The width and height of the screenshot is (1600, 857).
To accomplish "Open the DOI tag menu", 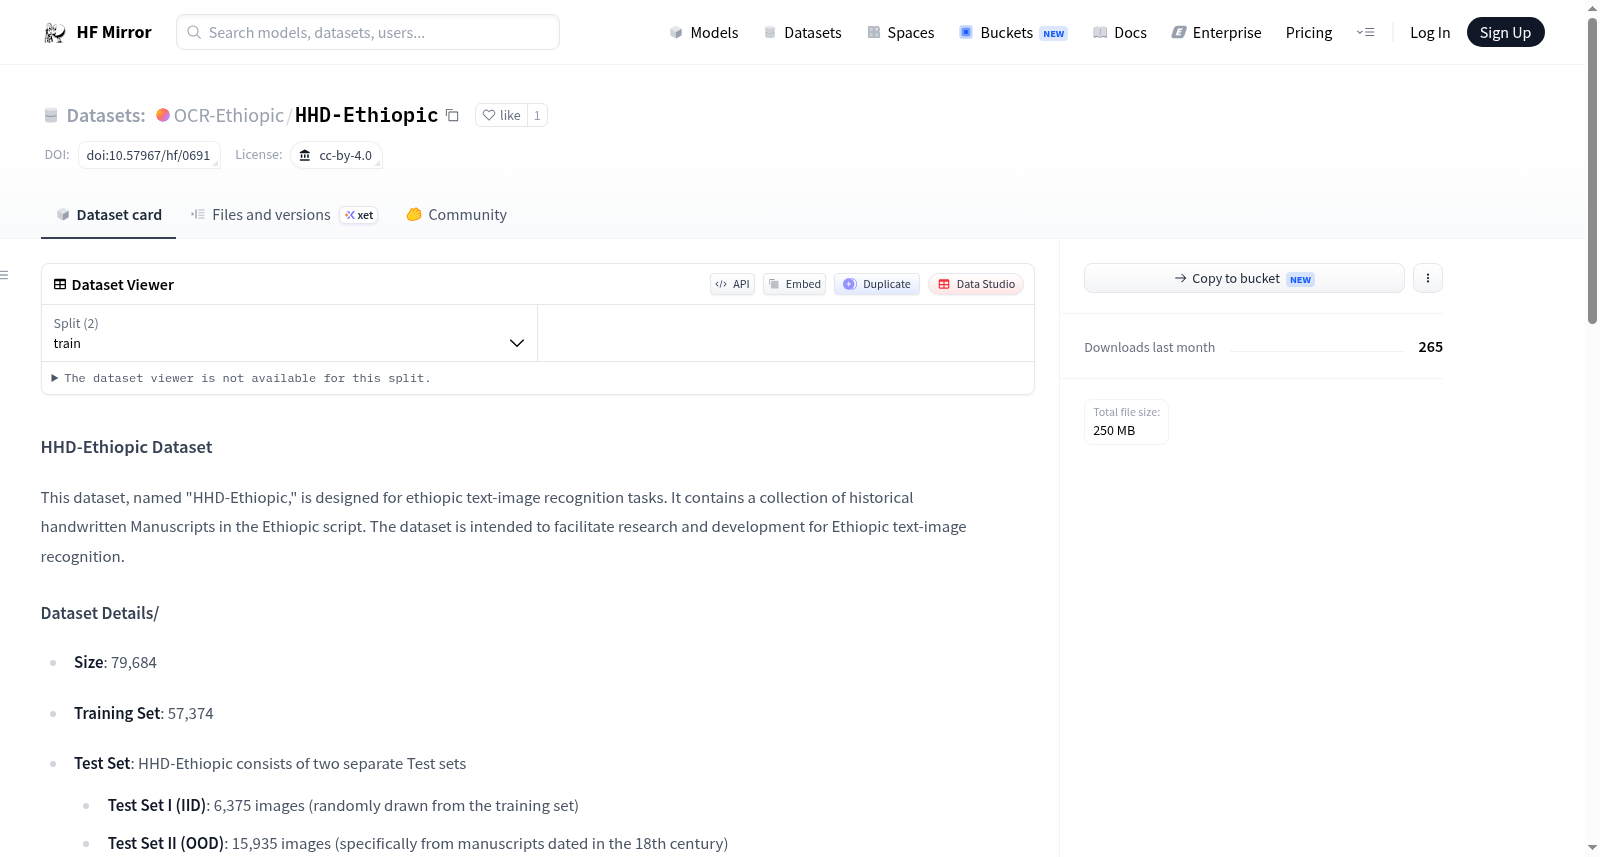I will tap(149, 155).
